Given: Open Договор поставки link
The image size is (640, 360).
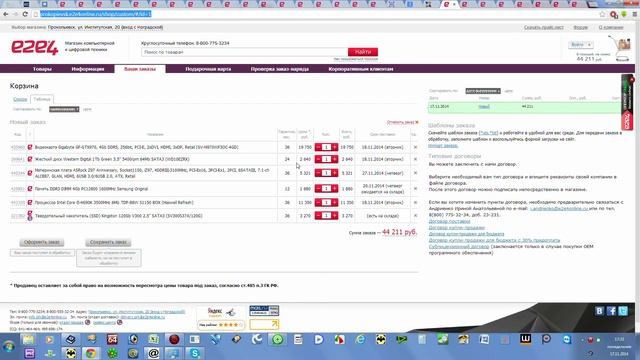Looking at the screenshot, I should tap(449, 221).
